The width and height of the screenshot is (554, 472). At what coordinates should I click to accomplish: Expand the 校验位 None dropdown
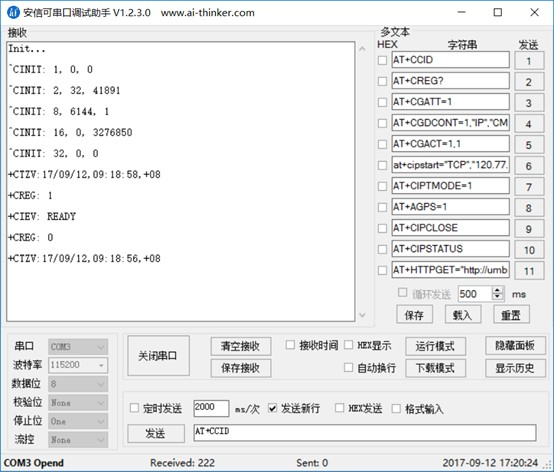[x=78, y=402]
